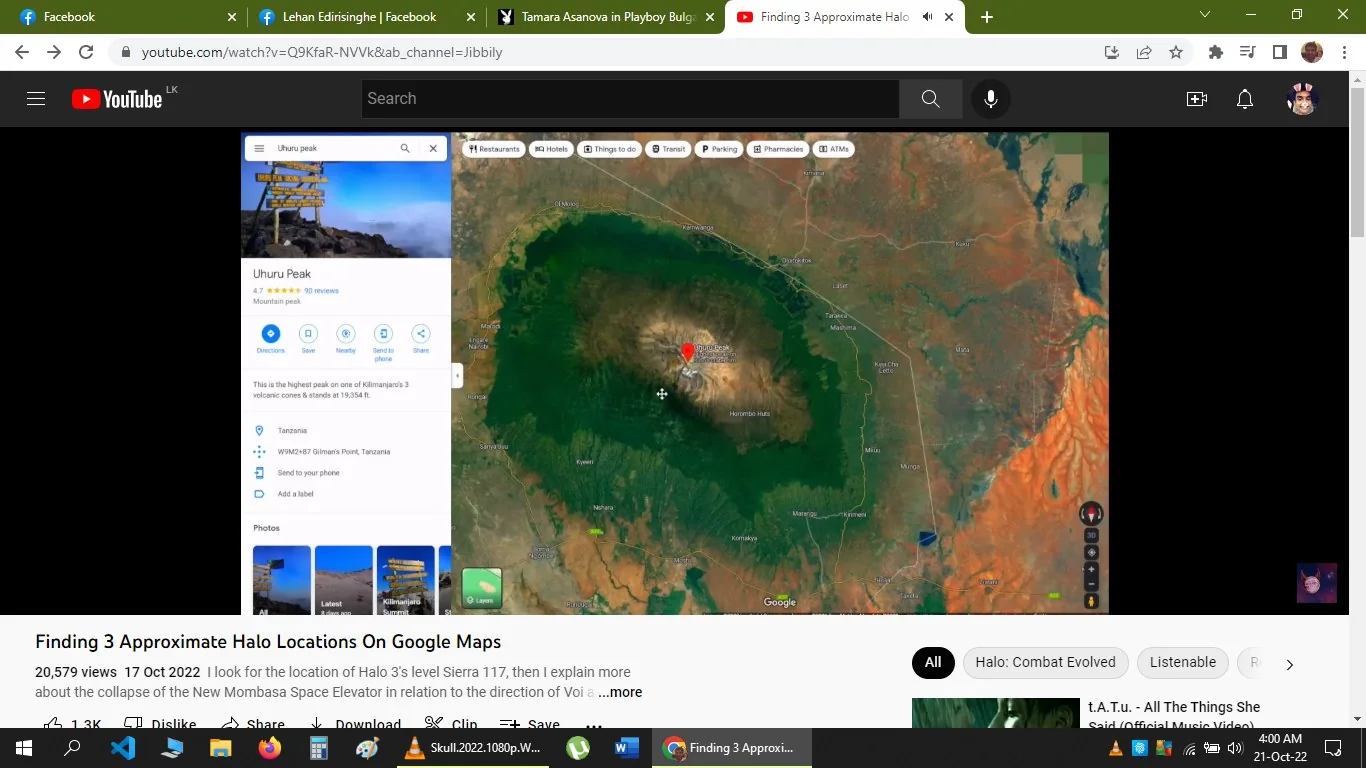Start voice search with the microphone
Image resolution: width=1366 pixels, height=768 pixels.
pos(990,99)
